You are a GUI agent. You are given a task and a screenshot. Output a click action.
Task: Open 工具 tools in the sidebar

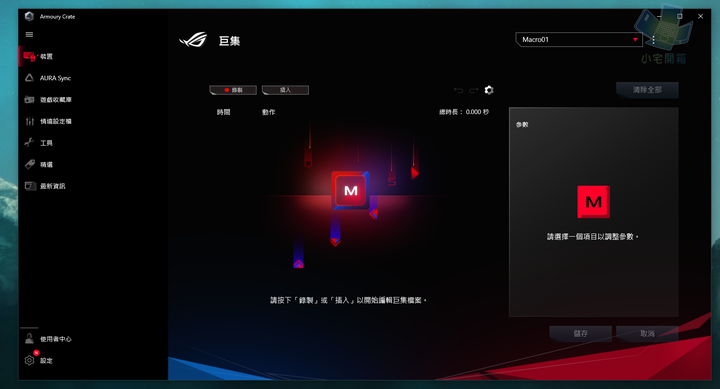46,143
